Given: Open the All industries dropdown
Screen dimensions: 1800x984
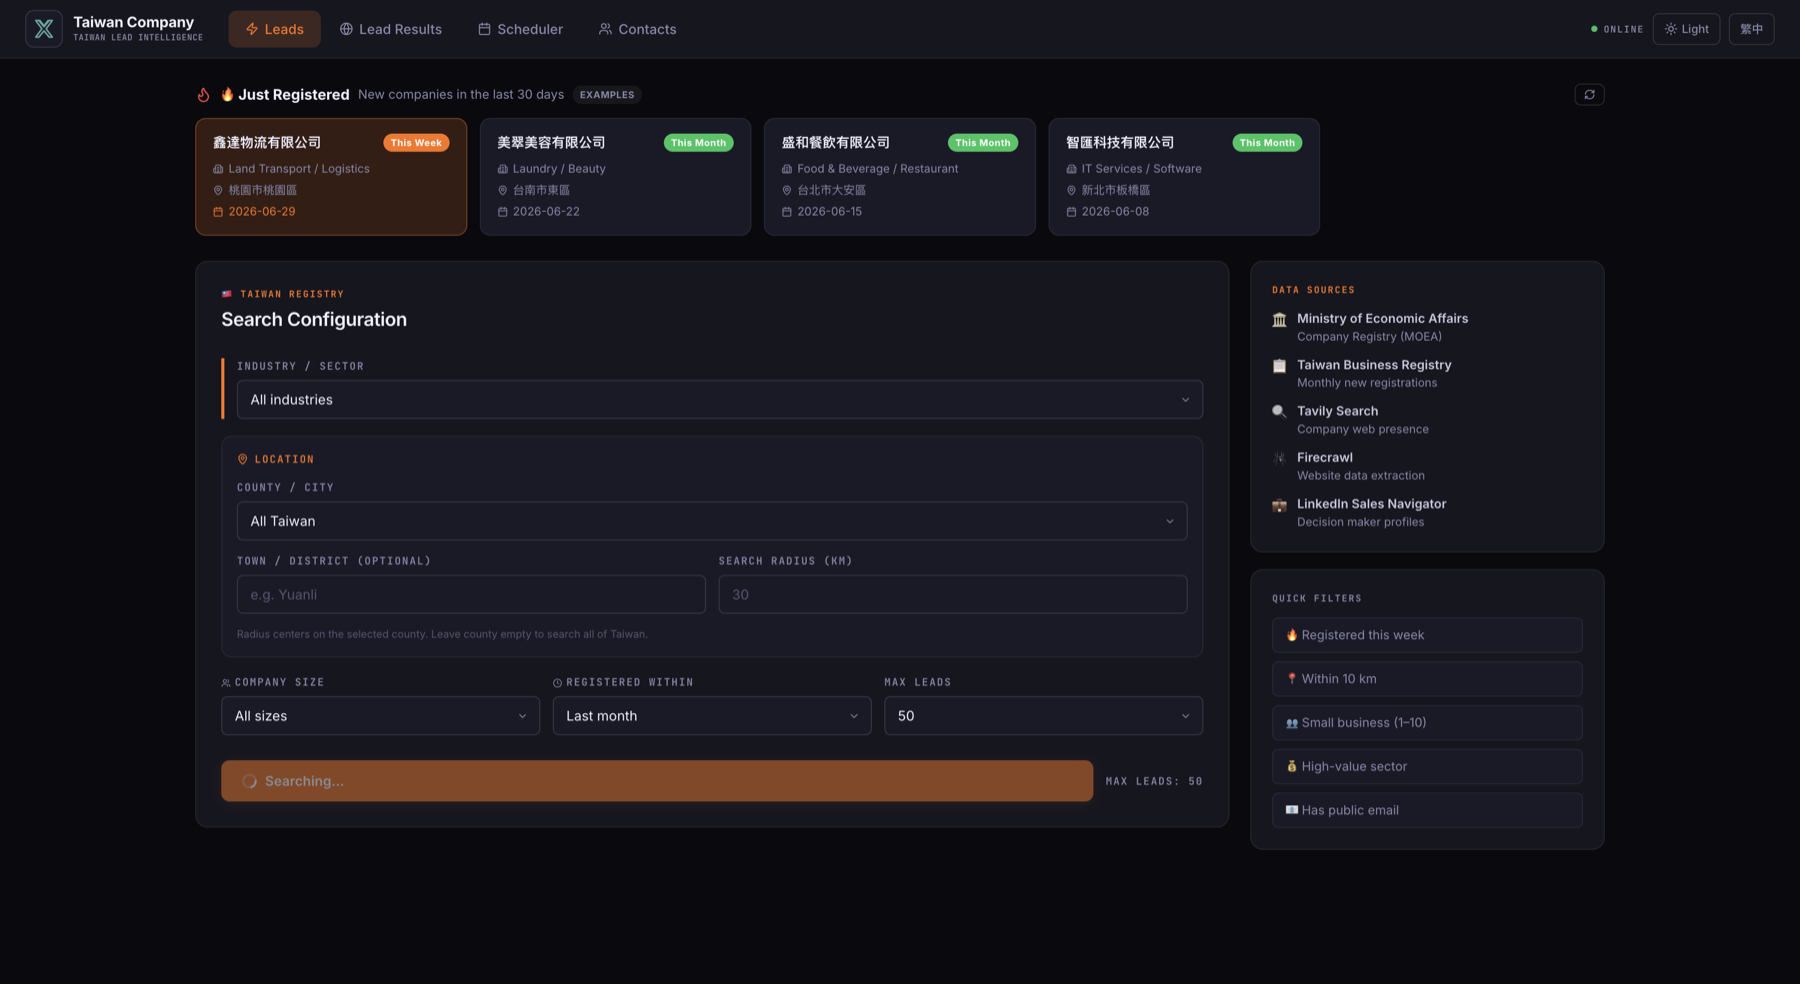Looking at the screenshot, I should (x=719, y=400).
